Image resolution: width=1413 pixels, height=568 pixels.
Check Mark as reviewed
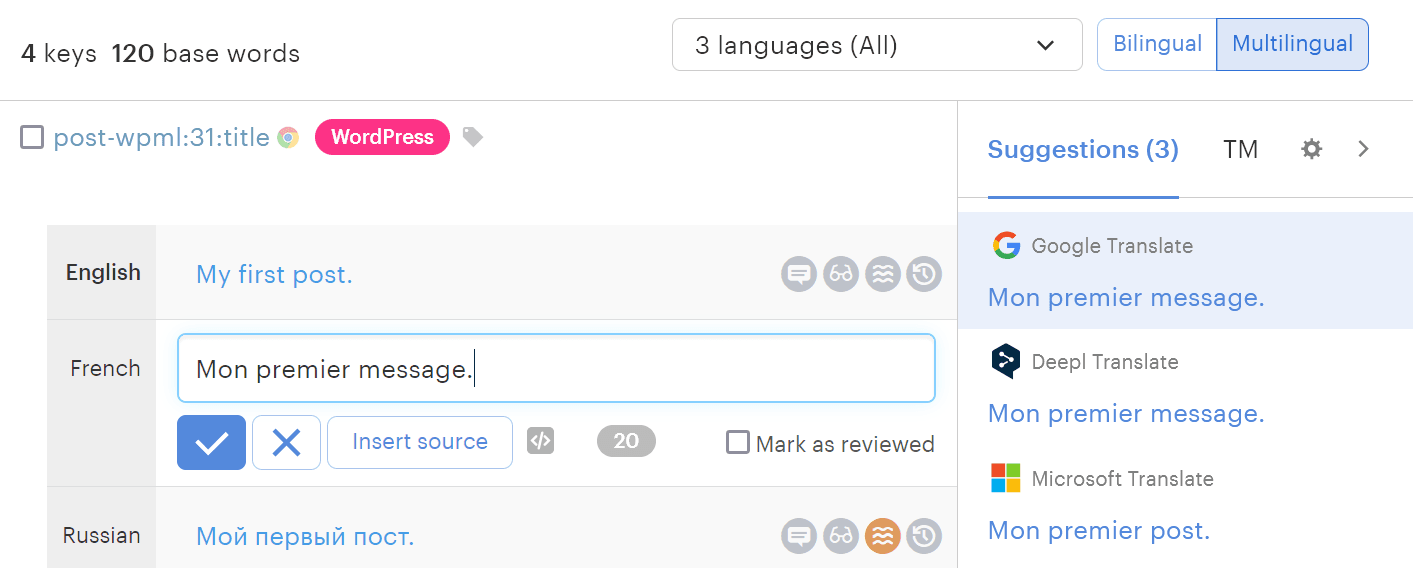tap(738, 442)
